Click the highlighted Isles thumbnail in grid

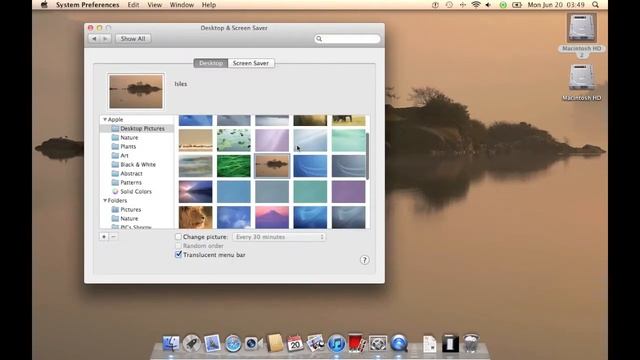[x=272, y=166]
